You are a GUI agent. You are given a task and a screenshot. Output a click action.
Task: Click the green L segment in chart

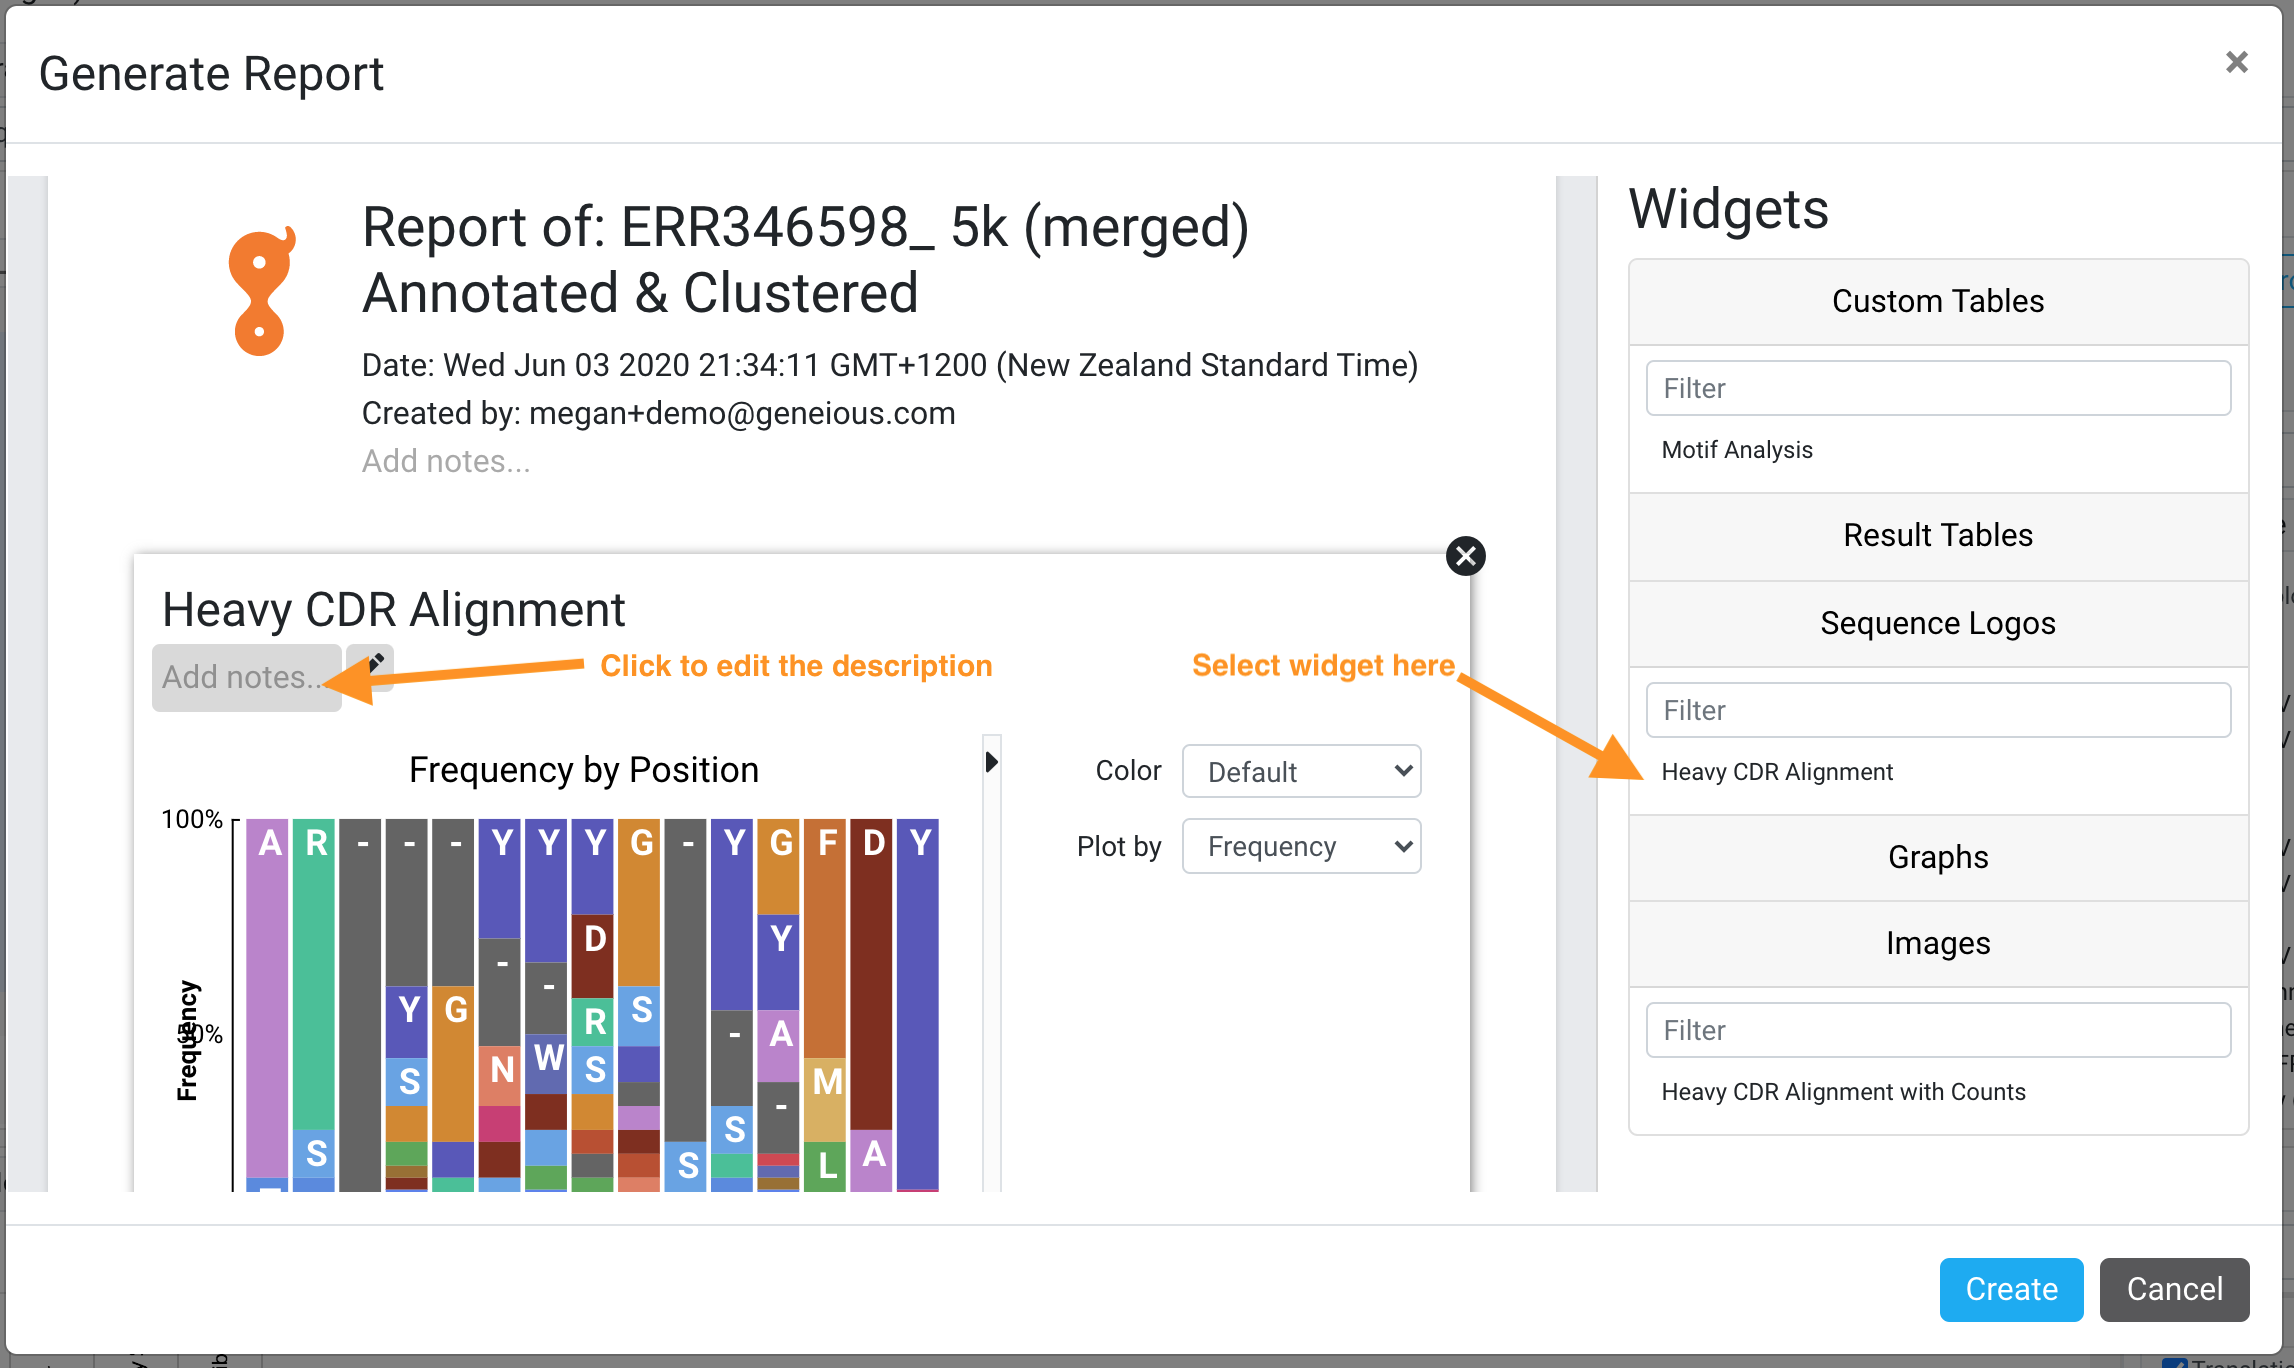tap(825, 1166)
